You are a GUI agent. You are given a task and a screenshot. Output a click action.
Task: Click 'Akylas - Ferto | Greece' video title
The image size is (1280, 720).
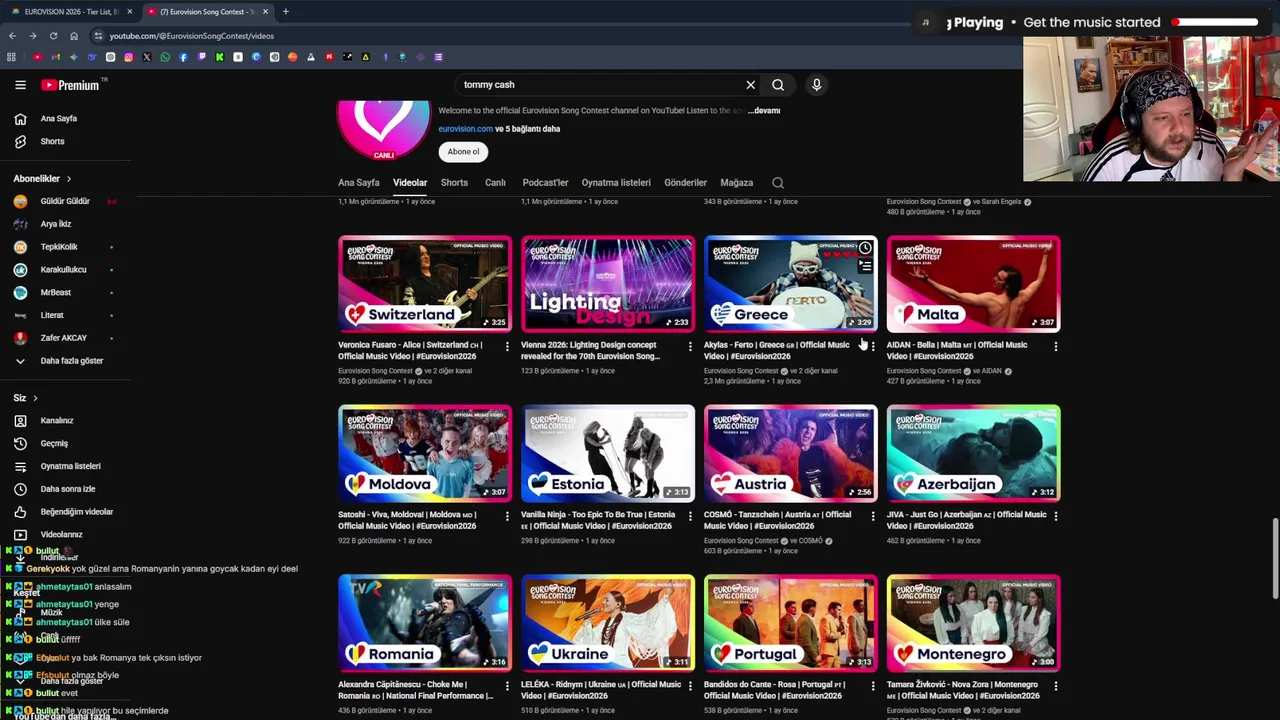(777, 351)
